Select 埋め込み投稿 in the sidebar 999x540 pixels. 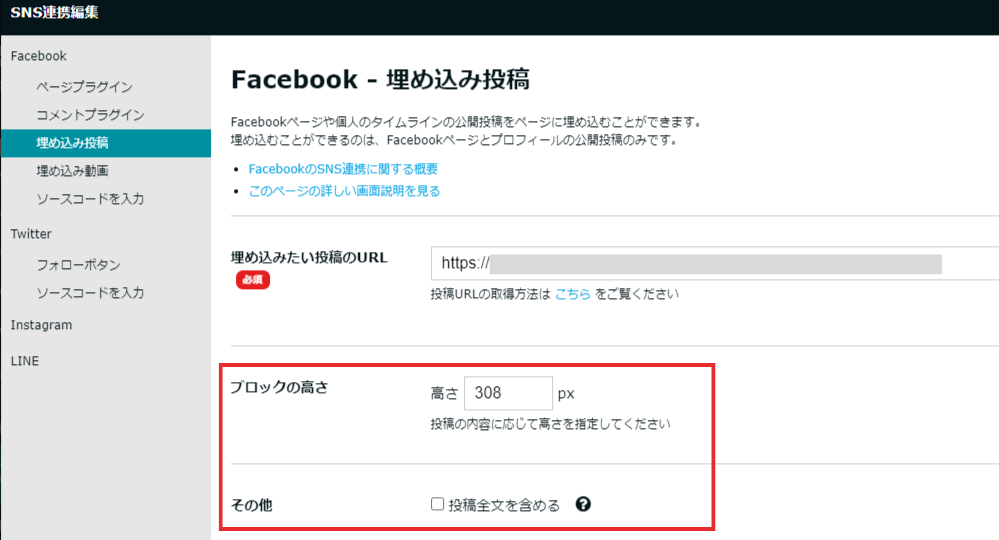point(106,143)
